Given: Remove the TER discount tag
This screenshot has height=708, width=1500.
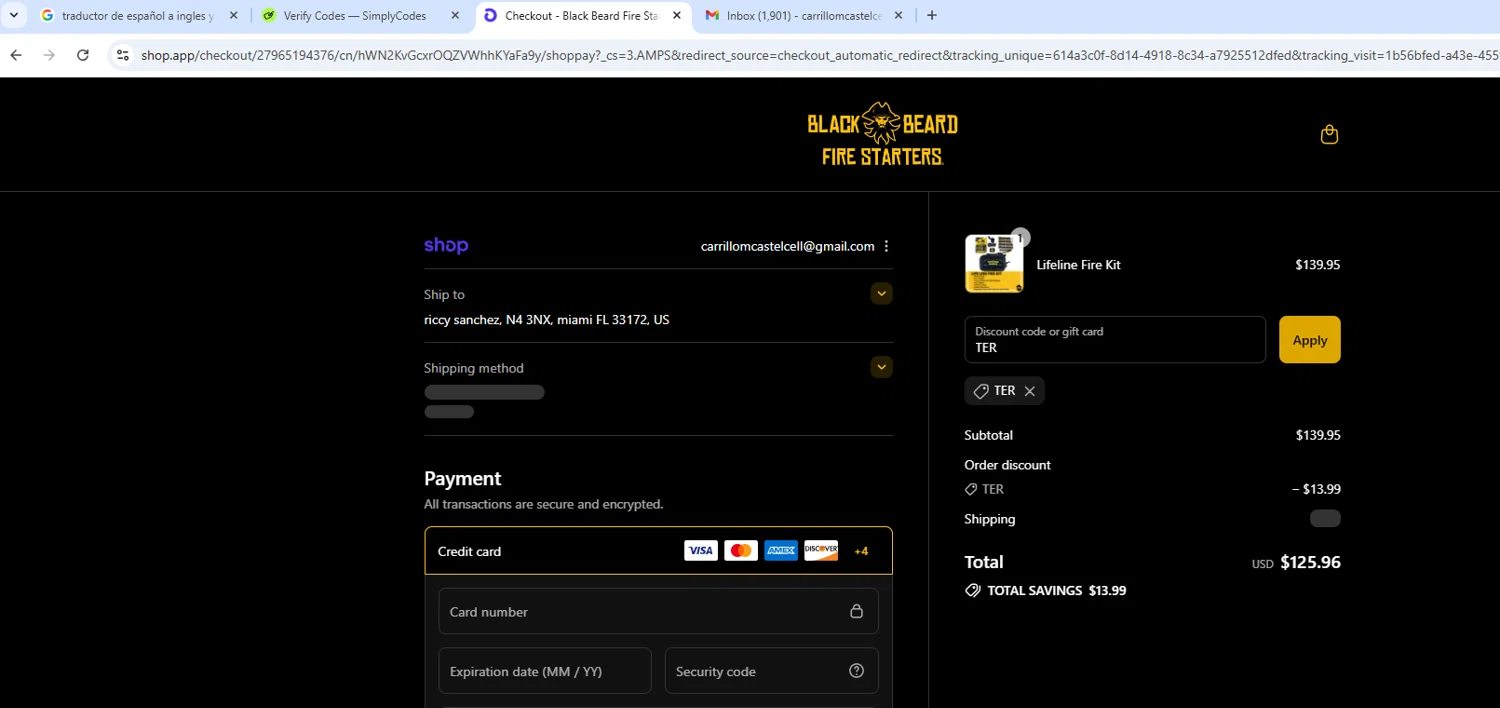Looking at the screenshot, I should coord(1029,391).
